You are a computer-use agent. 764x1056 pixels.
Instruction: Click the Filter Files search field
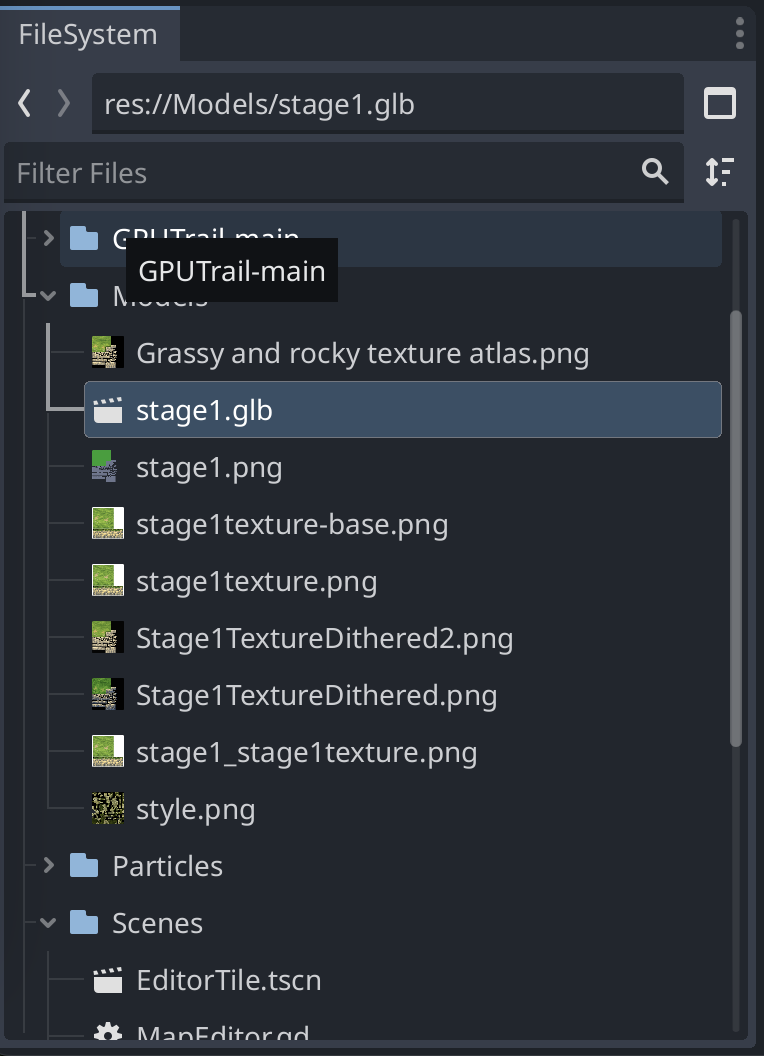(320, 172)
